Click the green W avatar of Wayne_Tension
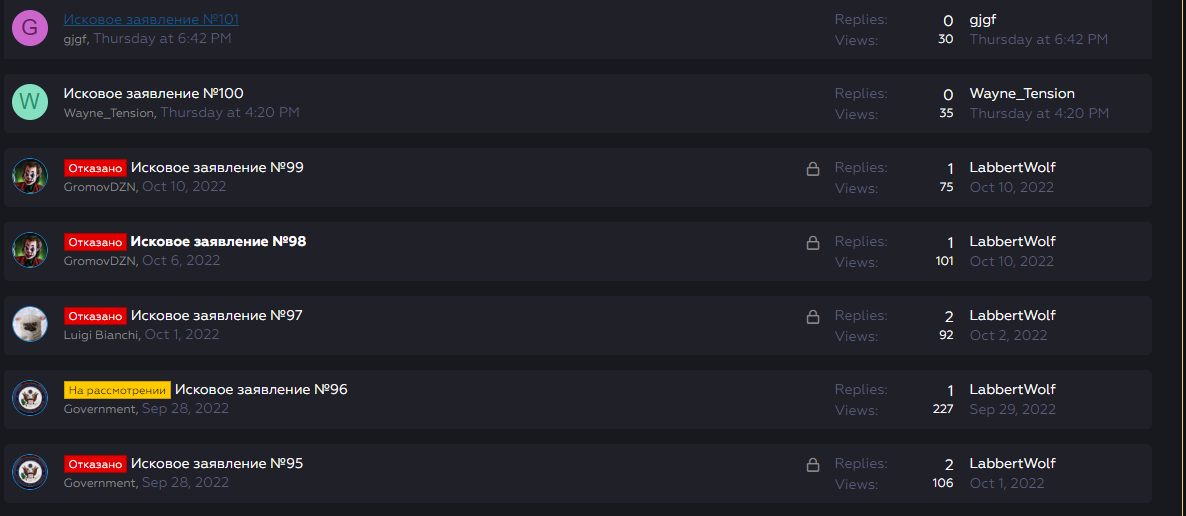 click(30, 102)
